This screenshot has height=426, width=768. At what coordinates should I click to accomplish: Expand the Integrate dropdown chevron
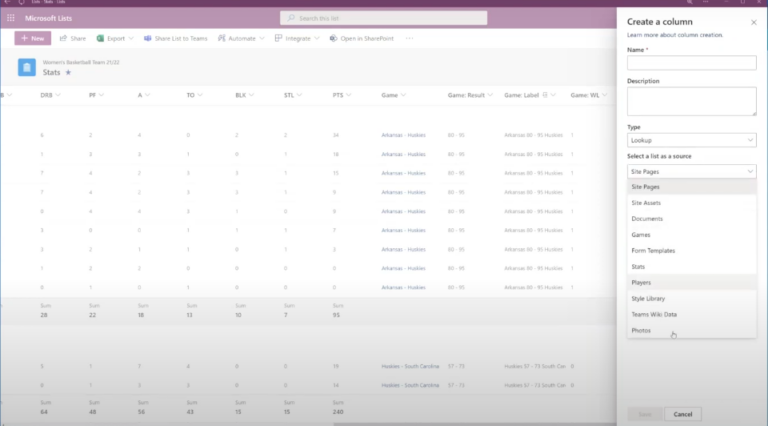pyautogui.click(x=317, y=38)
